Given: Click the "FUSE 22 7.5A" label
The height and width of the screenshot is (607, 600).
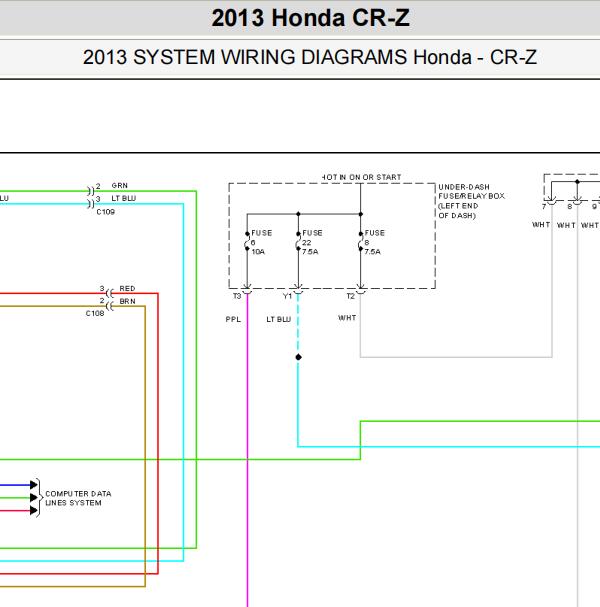Looking at the screenshot, I should (312, 242).
